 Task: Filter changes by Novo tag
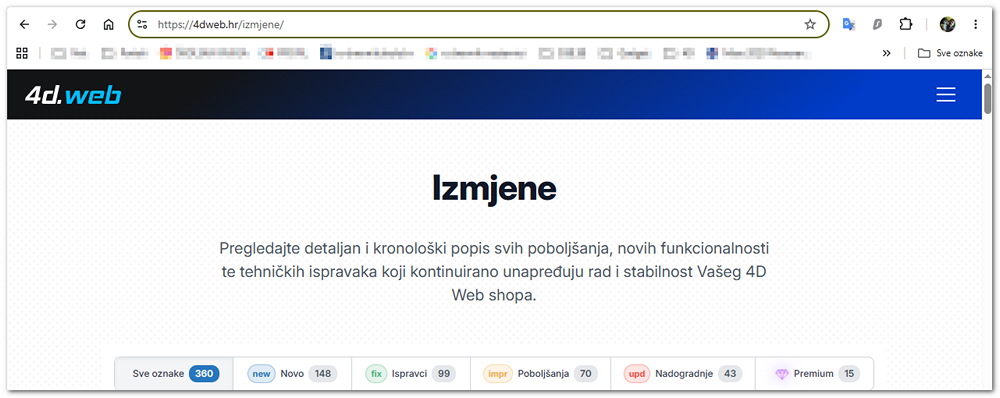292,374
